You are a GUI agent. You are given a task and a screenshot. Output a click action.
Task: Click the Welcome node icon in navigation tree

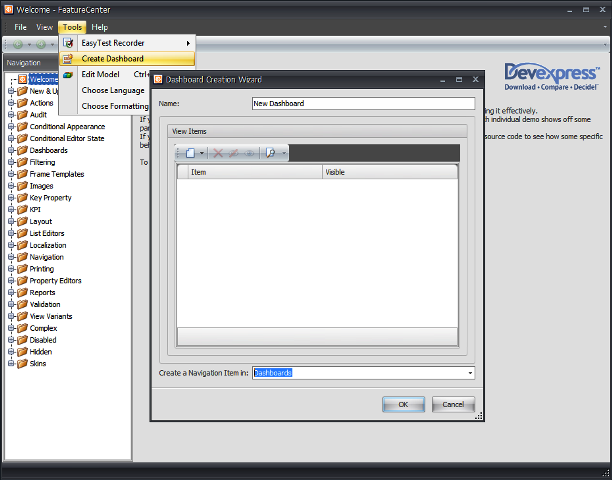coord(23,79)
